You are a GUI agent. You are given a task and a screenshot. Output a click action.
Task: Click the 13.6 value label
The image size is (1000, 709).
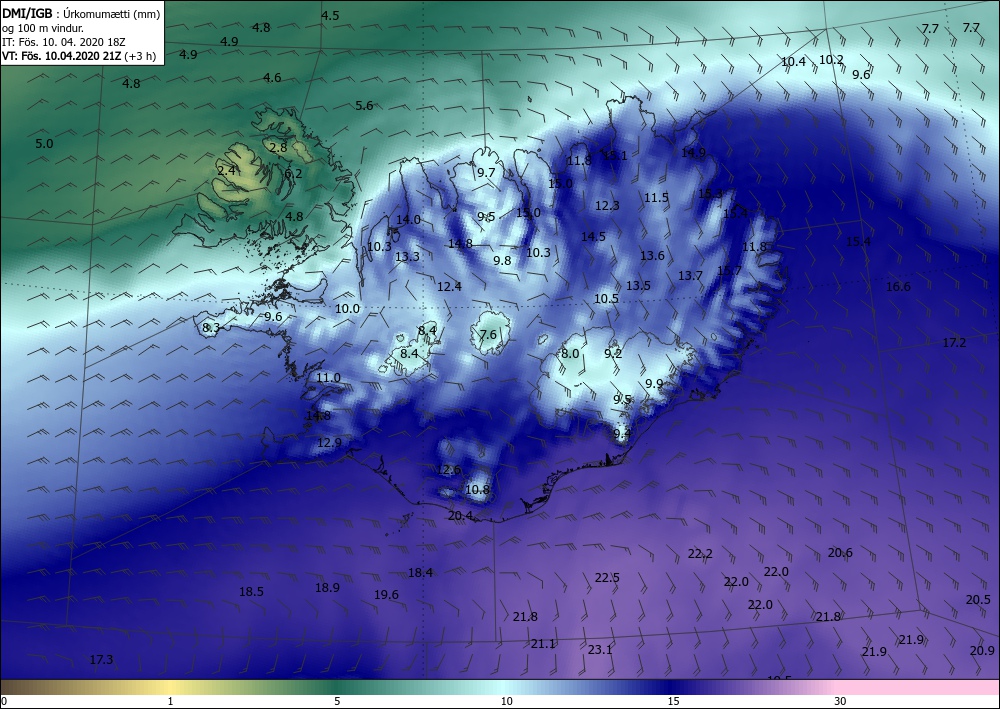652,256
